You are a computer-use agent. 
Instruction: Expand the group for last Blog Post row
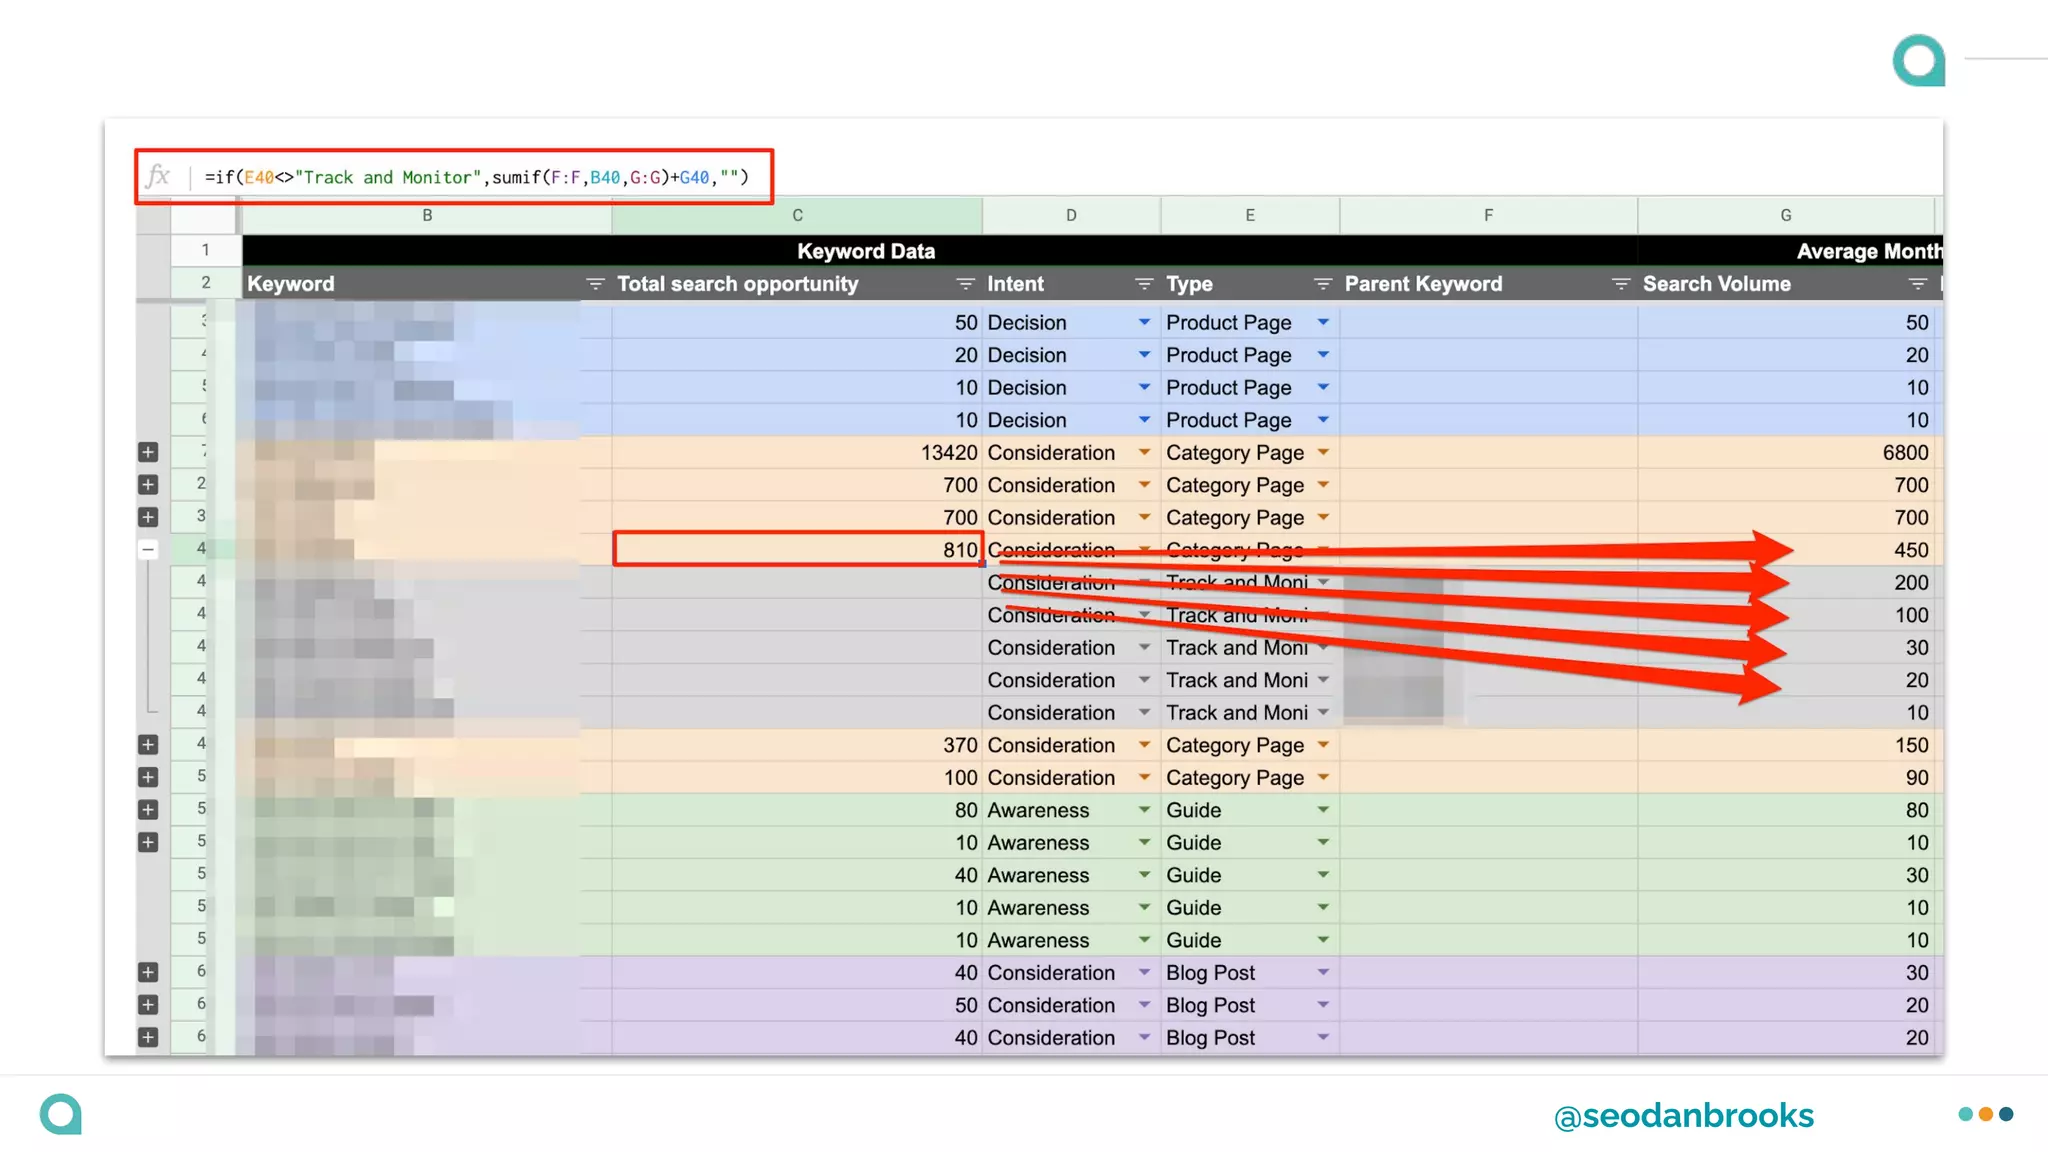click(148, 1038)
